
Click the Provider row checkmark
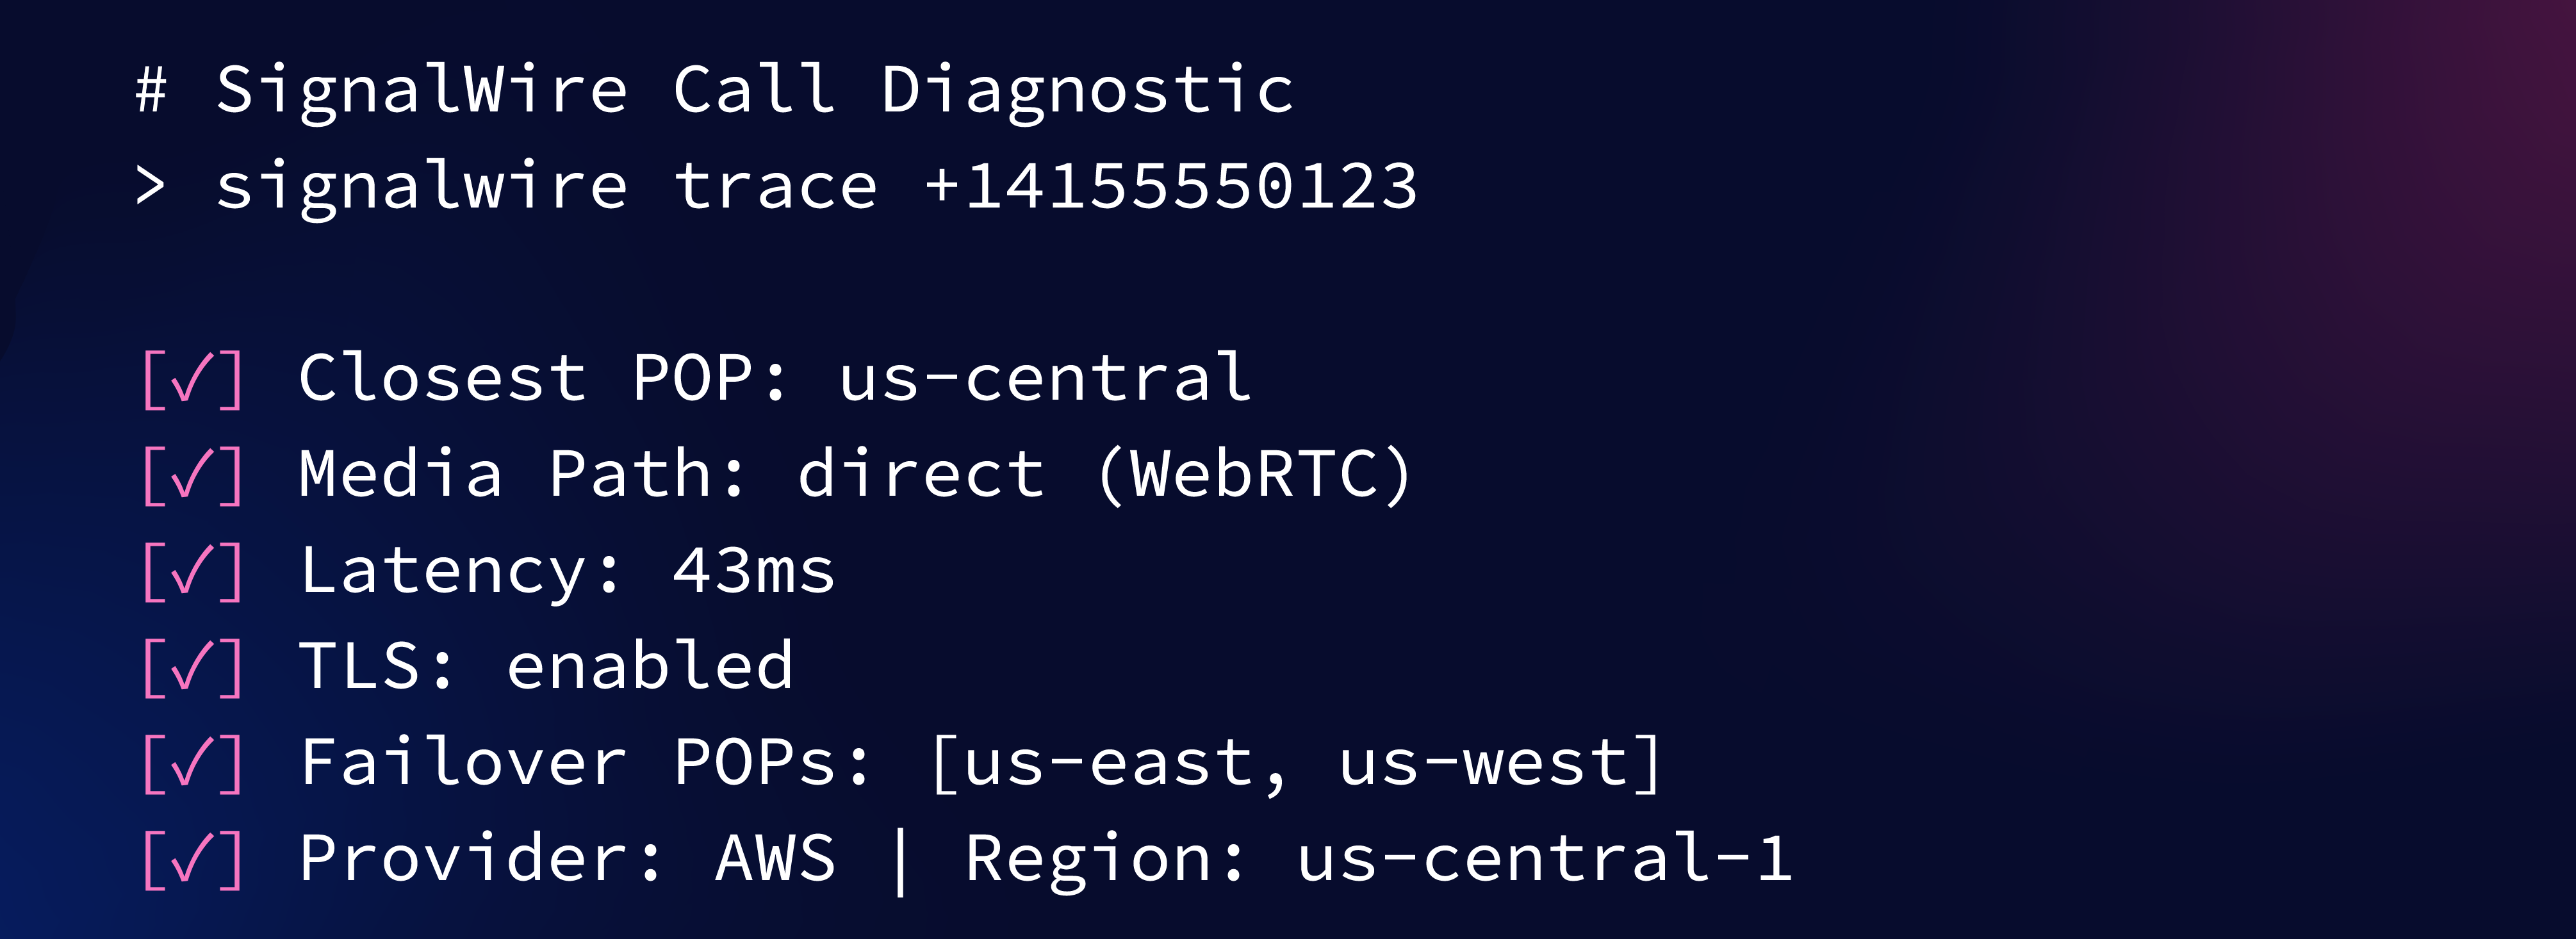click(x=193, y=859)
